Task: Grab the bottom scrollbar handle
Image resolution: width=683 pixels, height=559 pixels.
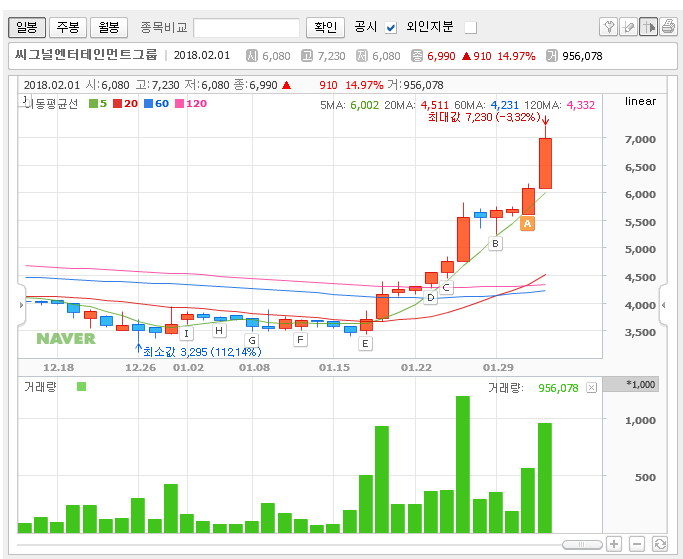Action: click(x=582, y=545)
